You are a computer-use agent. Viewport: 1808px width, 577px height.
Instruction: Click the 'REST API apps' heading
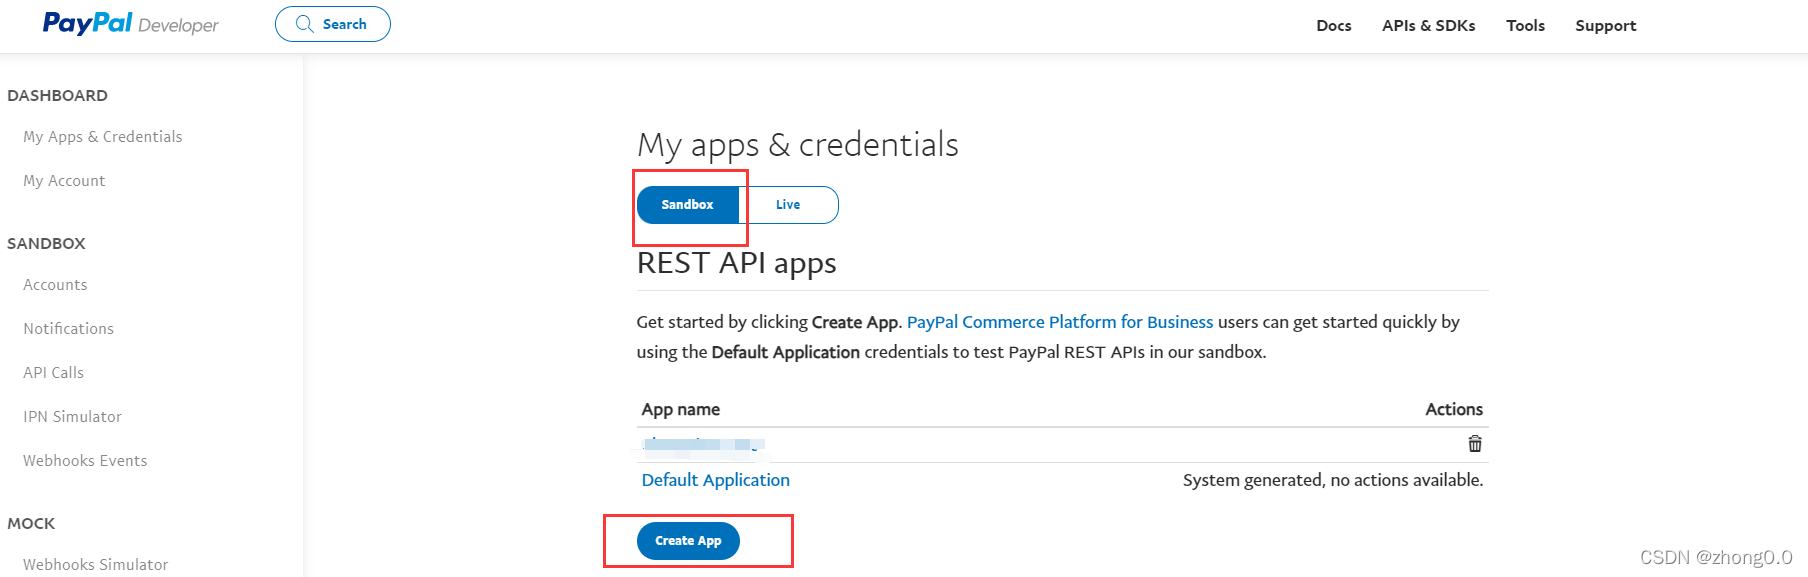pos(737,263)
